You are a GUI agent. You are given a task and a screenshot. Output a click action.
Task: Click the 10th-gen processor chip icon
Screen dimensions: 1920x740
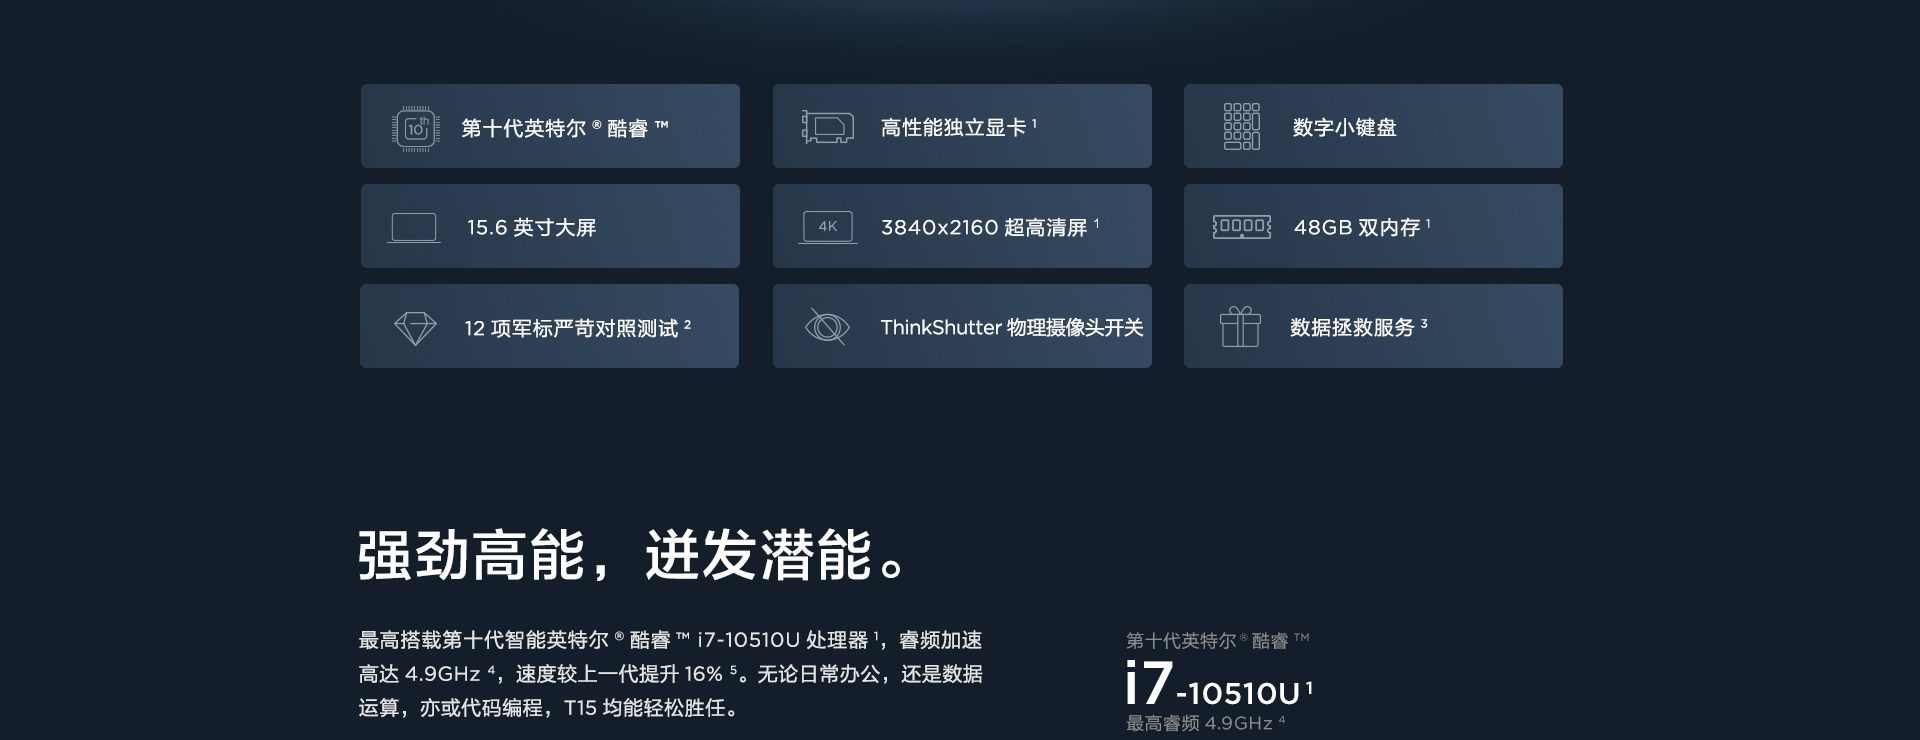point(415,128)
